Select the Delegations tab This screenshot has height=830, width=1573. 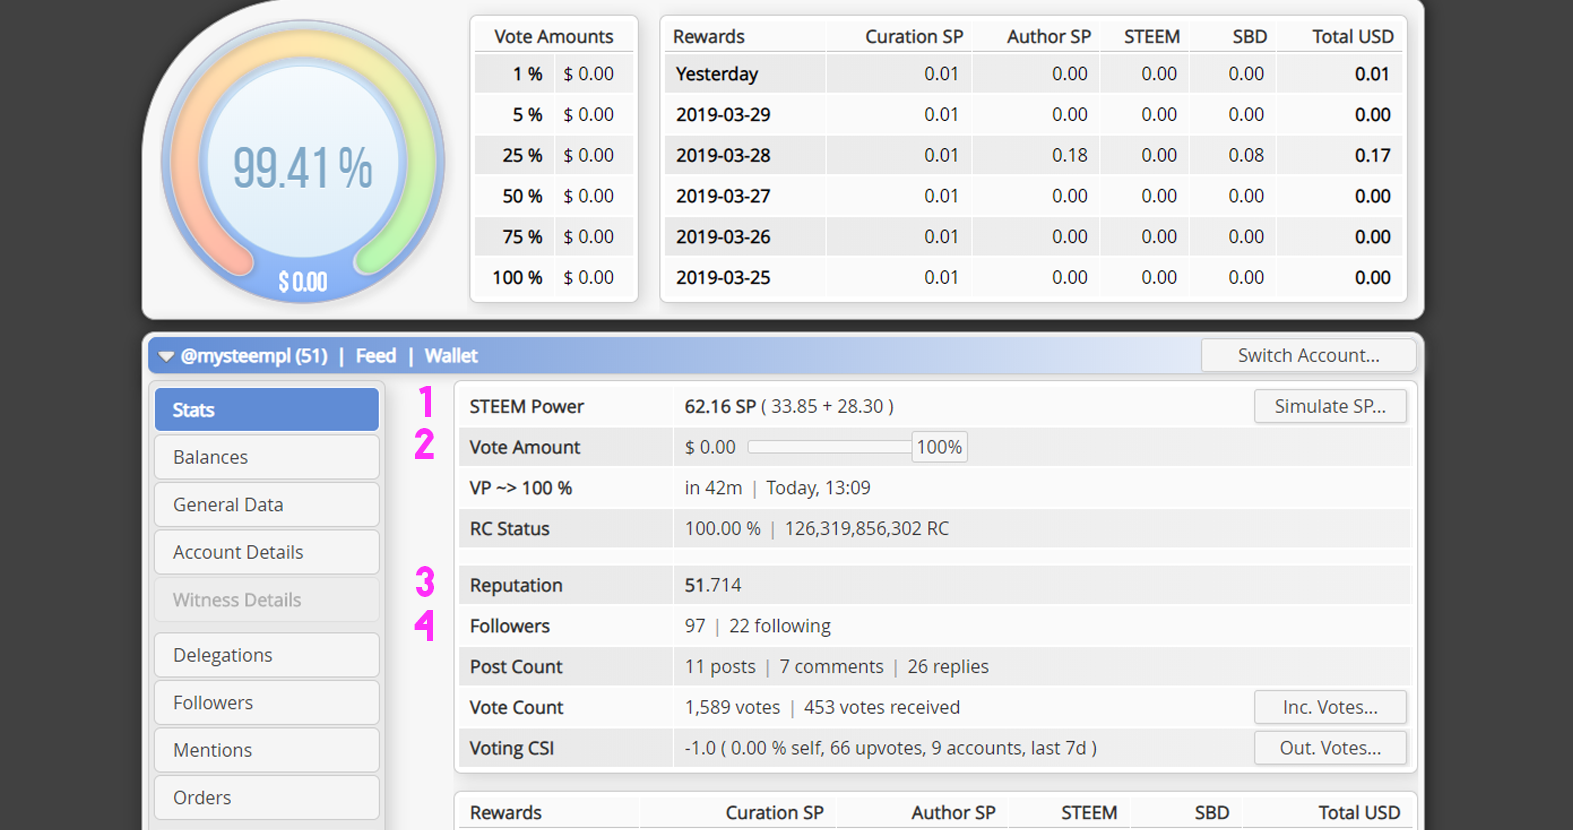[267, 655]
